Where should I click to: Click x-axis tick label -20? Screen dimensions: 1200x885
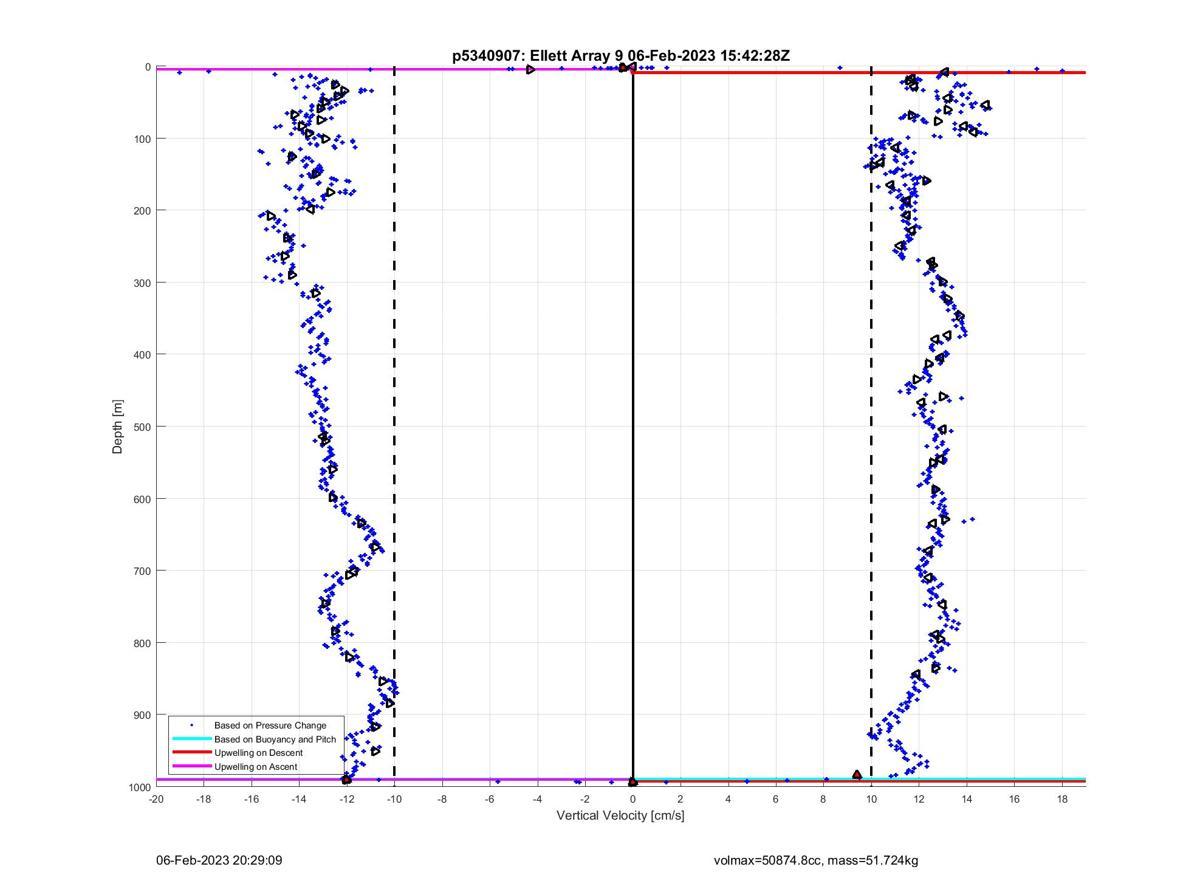[156, 799]
